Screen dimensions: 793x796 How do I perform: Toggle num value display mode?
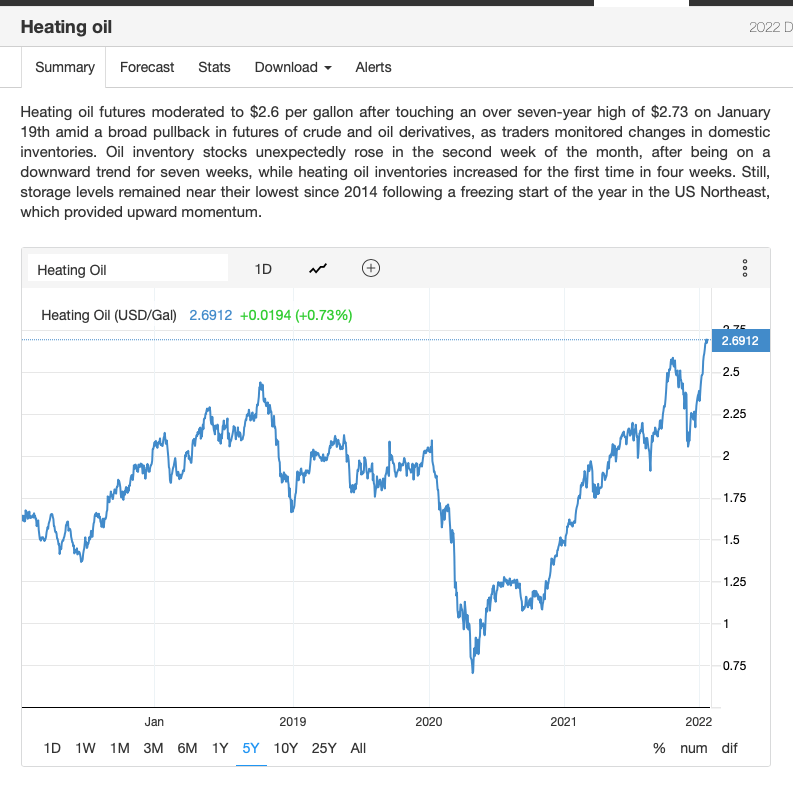(x=693, y=748)
